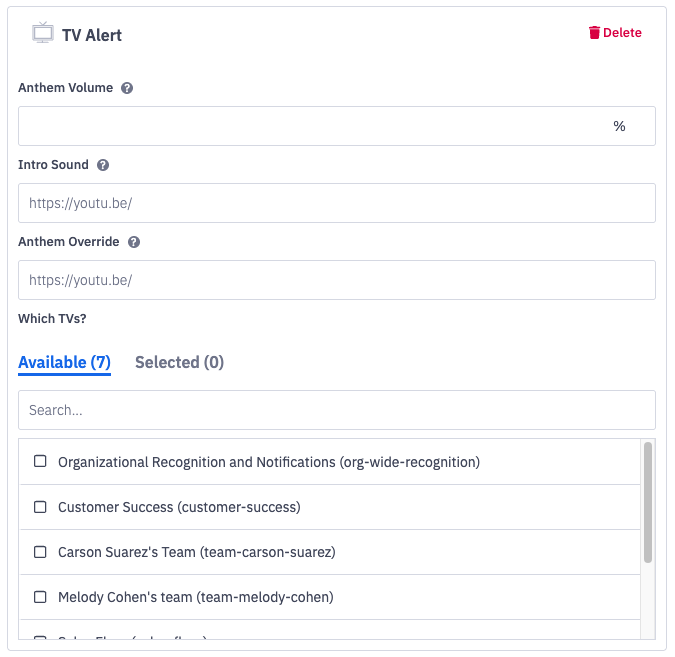The image size is (675, 657).
Task: Show help for Anthem Override
Action: (x=134, y=242)
